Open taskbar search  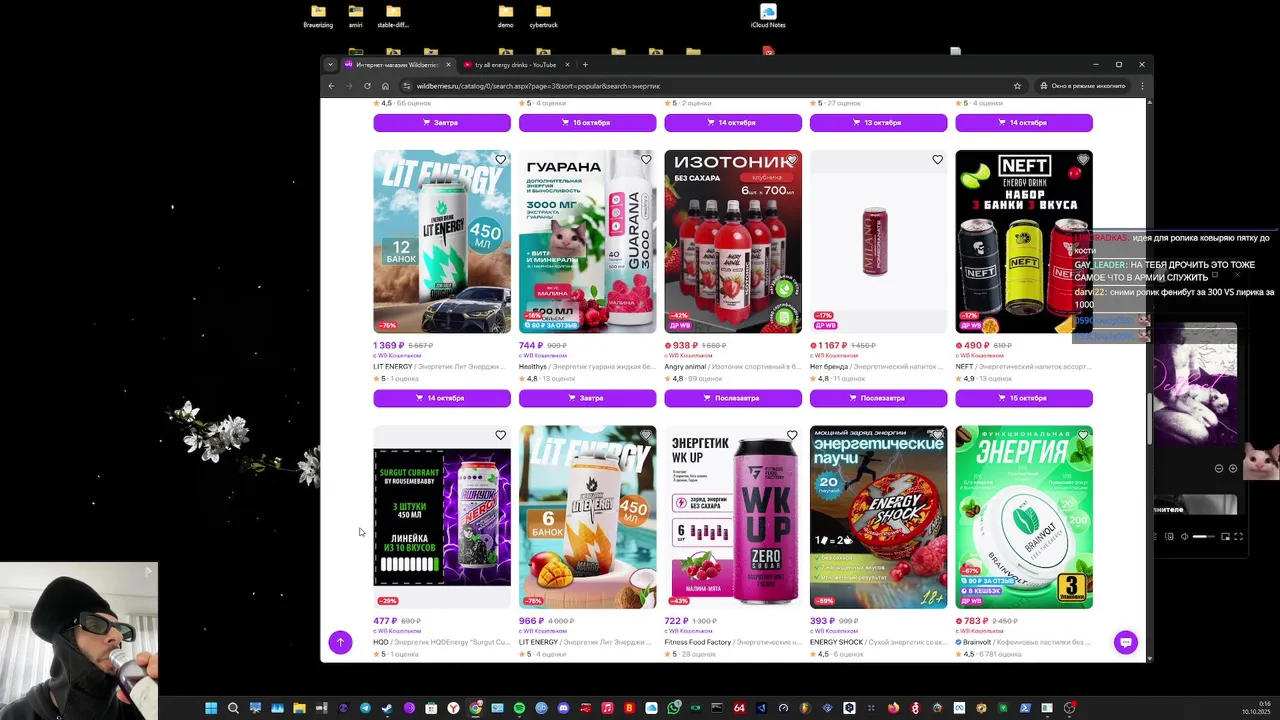233,708
